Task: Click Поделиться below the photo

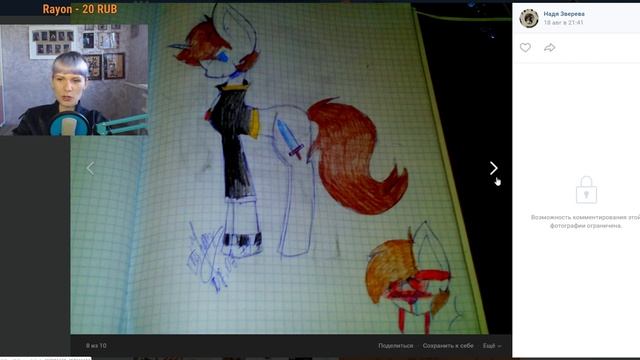Action: click(x=395, y=346)
